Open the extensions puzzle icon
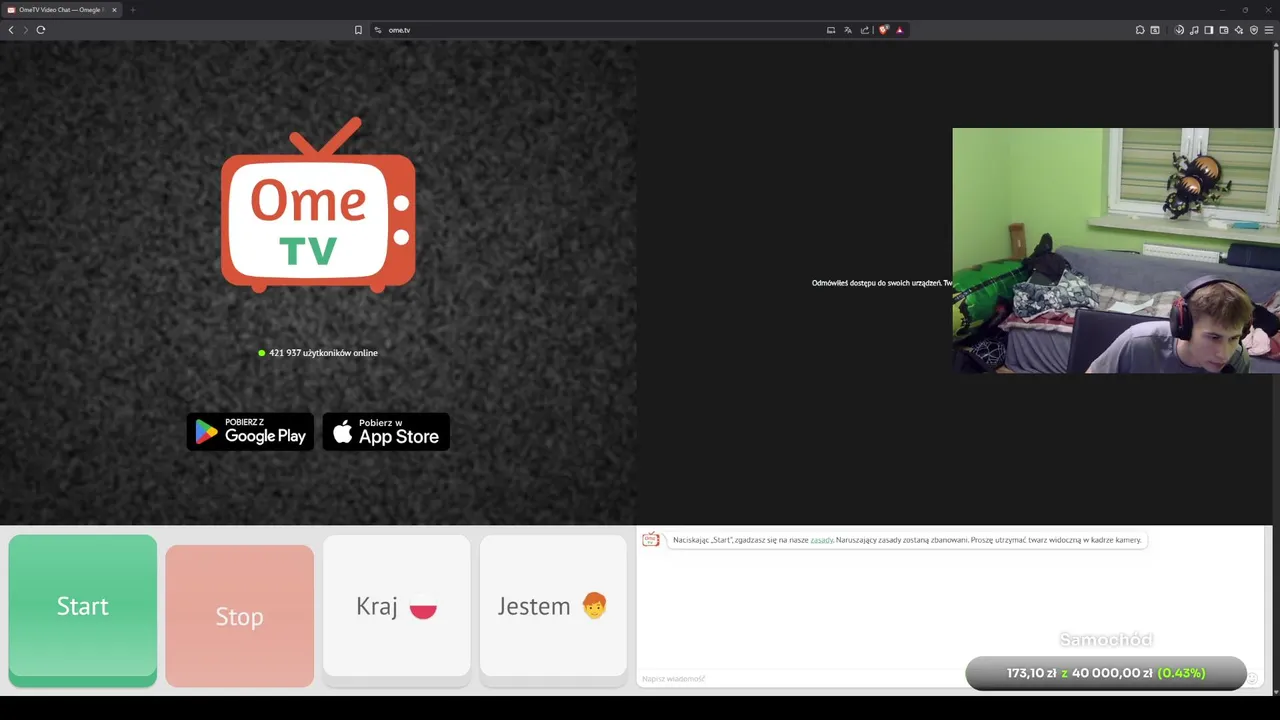Viewport: 1280px width, 720px height. [1140, 30]
